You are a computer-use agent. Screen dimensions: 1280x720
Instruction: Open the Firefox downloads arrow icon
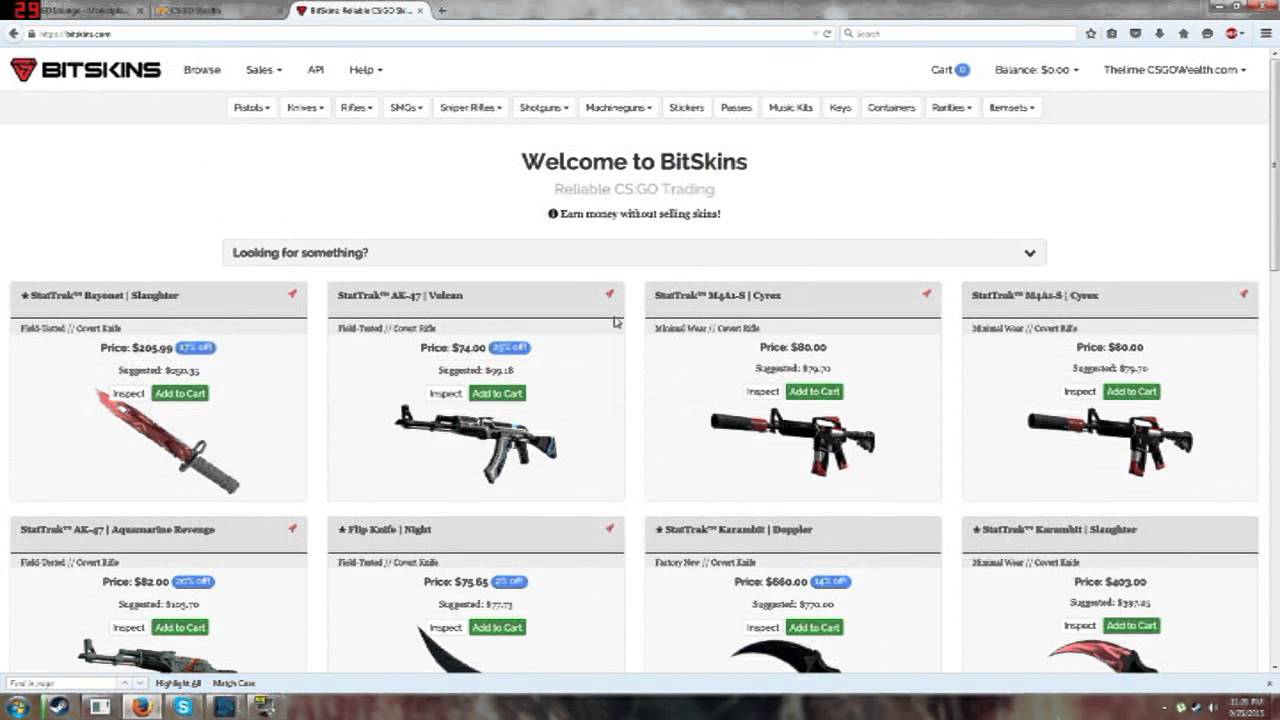(1159, 33)
